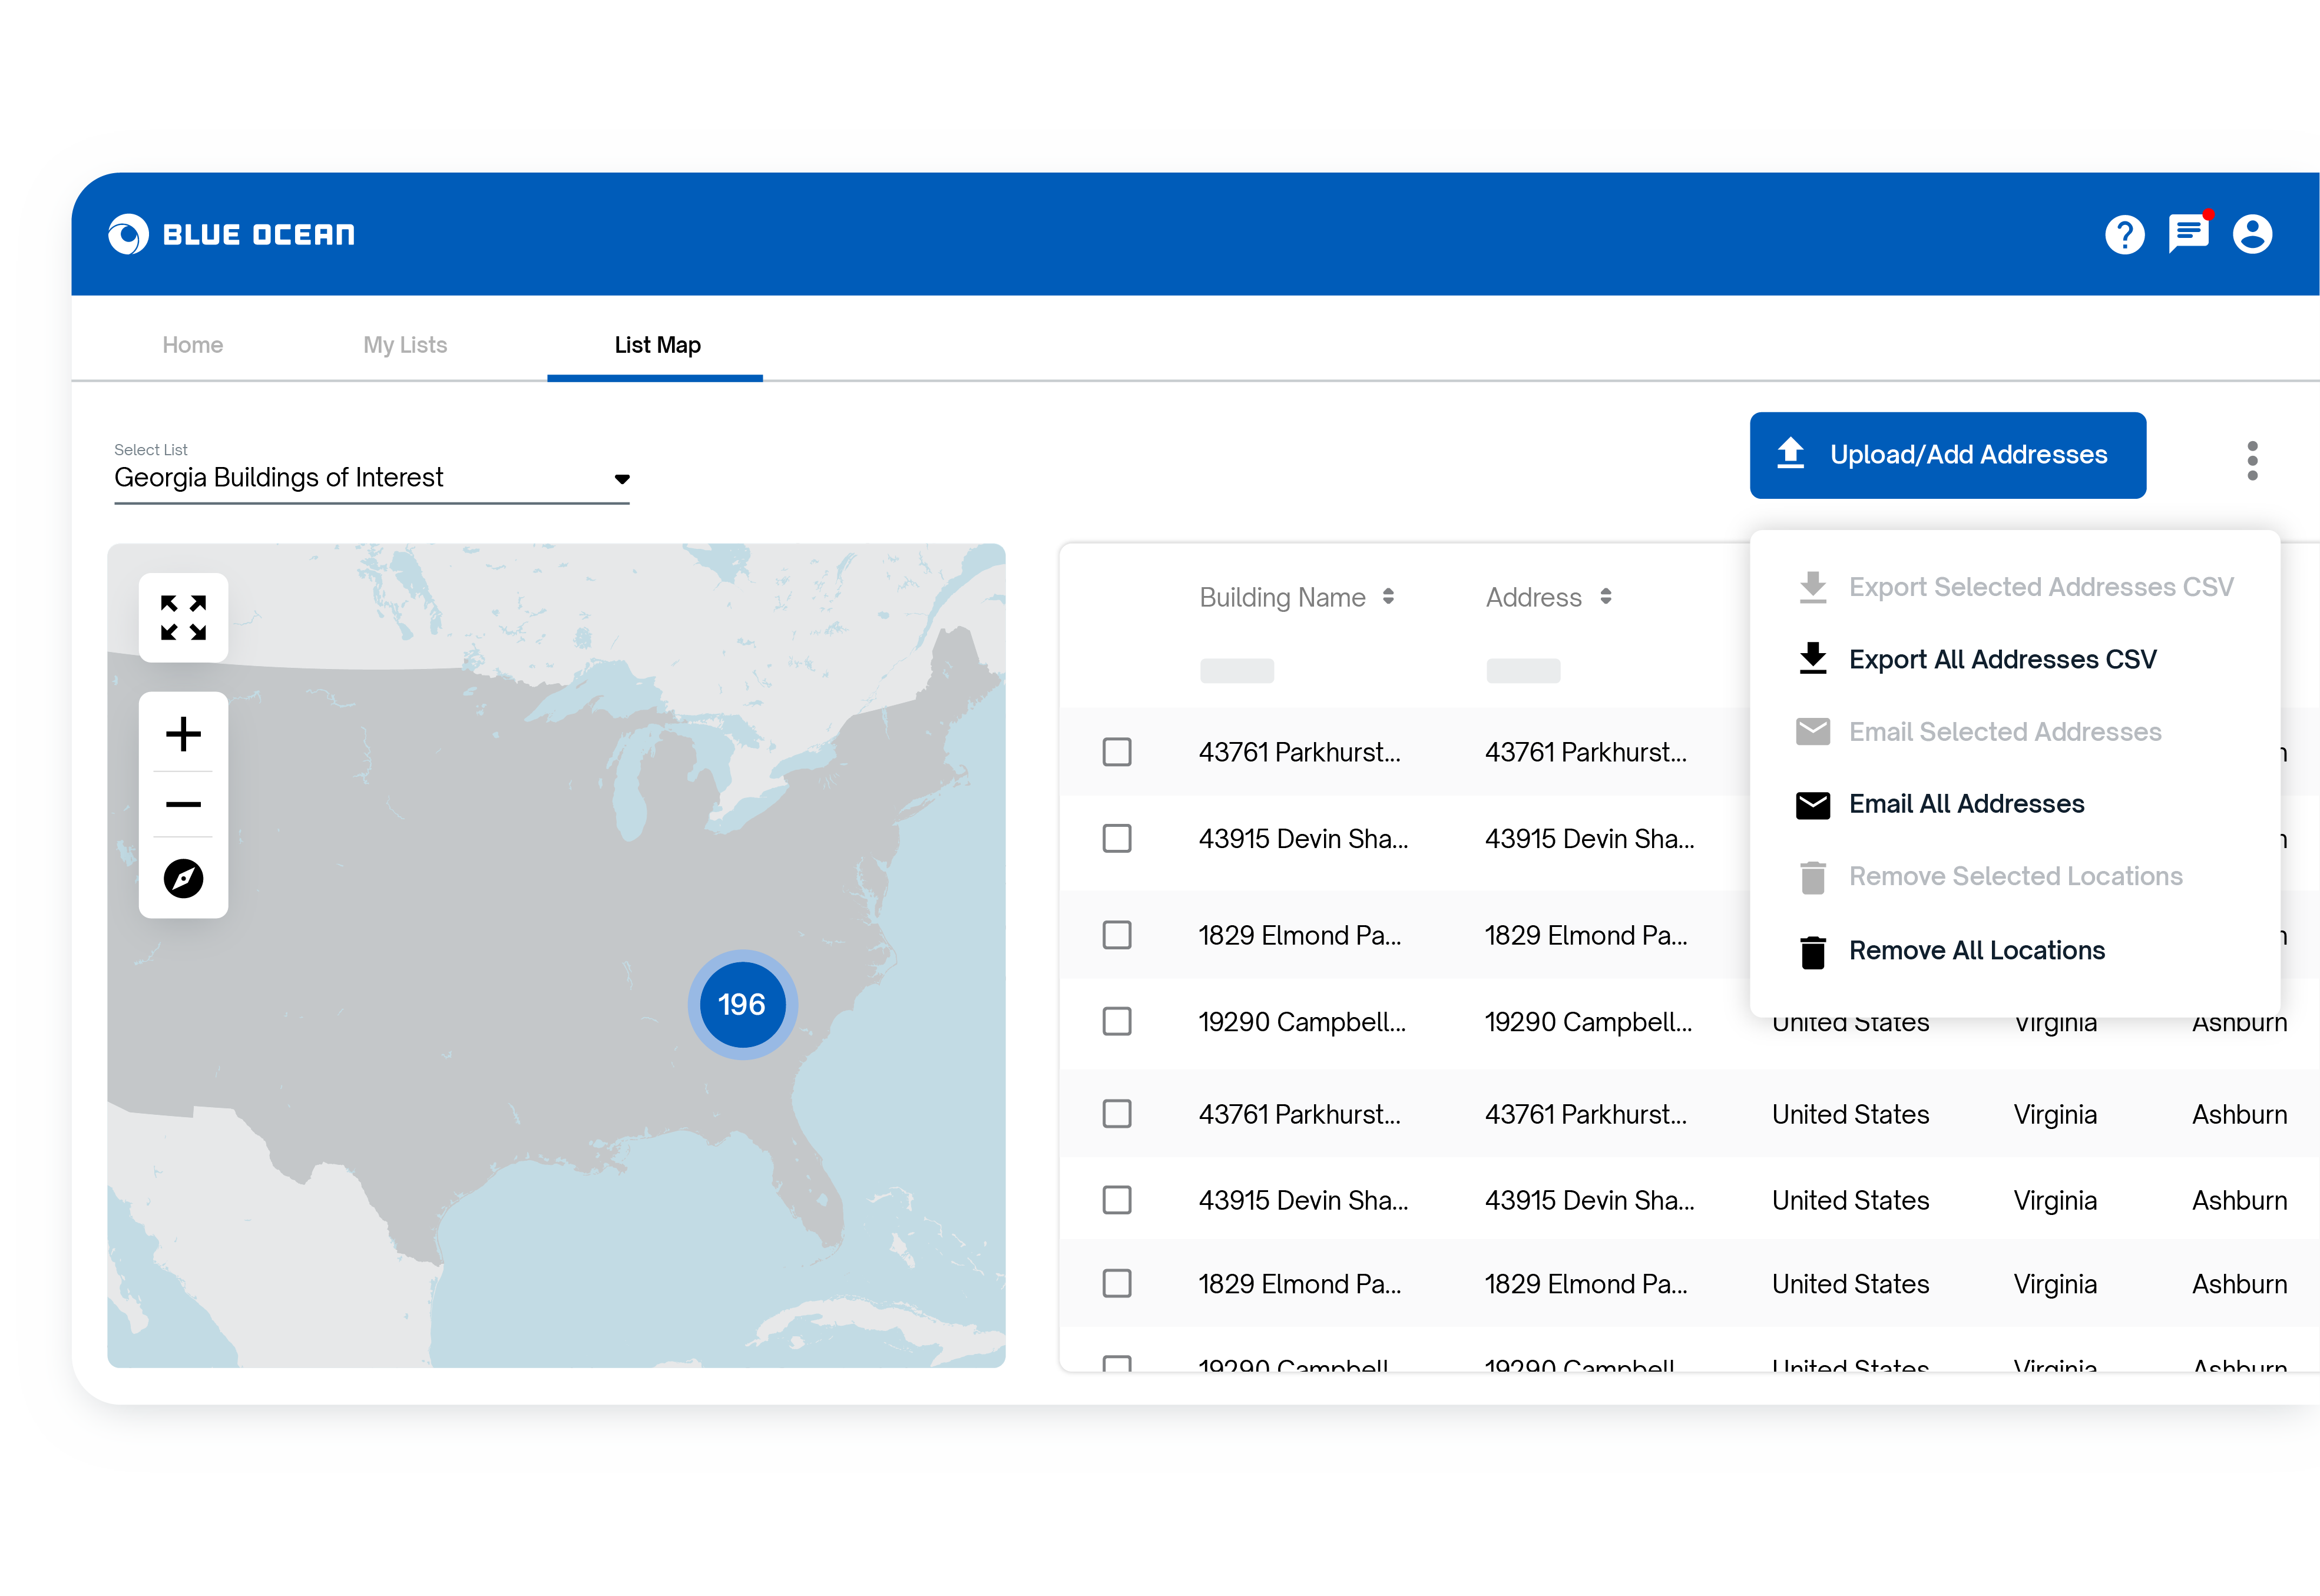Go to the Home tab
Screen dimensions: 2320x1596
pyautogui.click(x=192, y=345)
